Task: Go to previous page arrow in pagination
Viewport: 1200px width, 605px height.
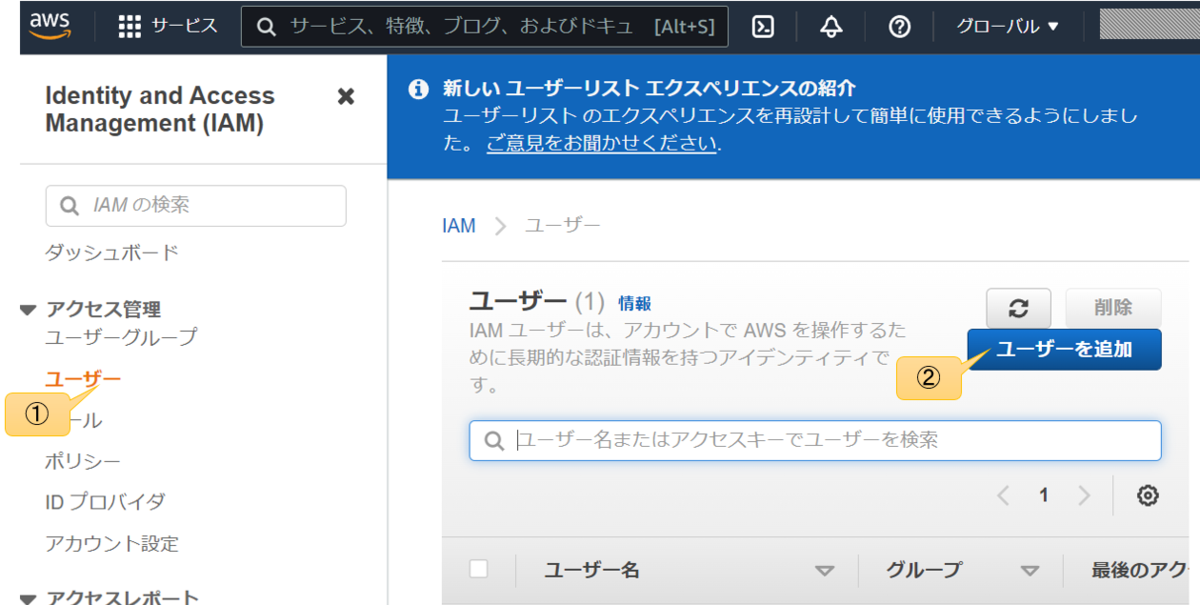Action: (1003, 495)
